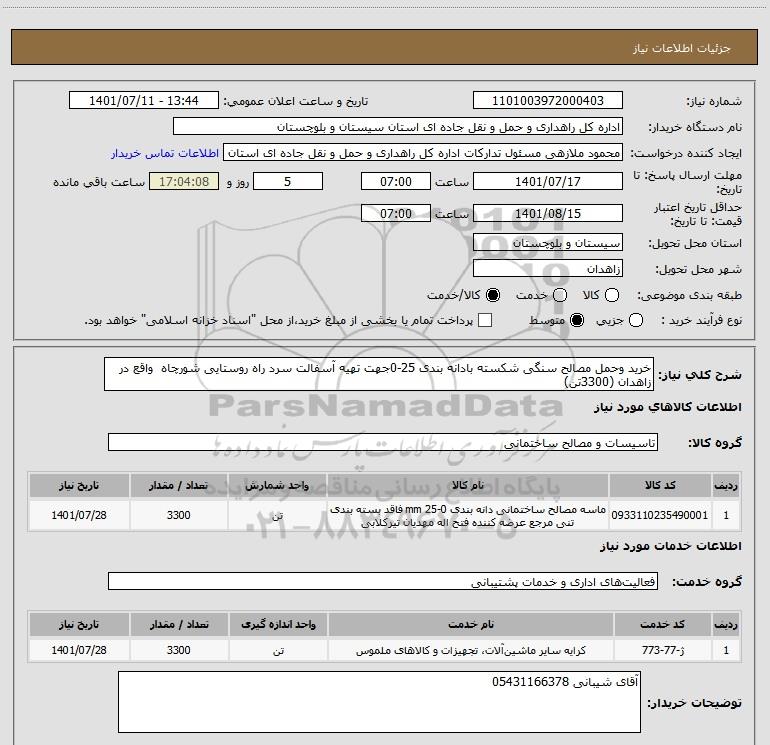Select کالا/خدمت radio button
Image resolution: width=770 pixels, height=745 pixels.
493,295
